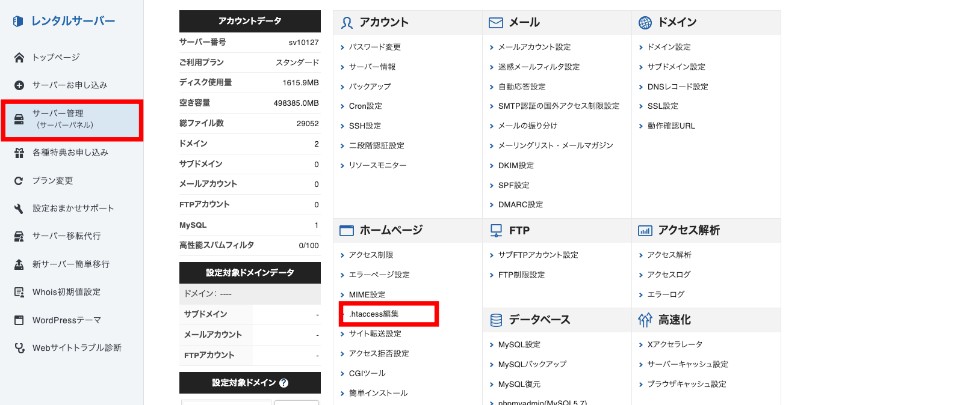Open the DNSレコード設定 link
Image resolution: width=960 pixels, height=405 pixels.
tap(678, 86)
